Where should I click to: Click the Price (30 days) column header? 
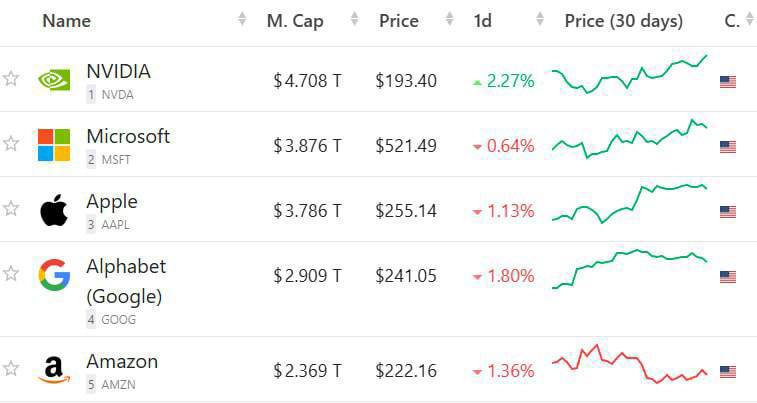pyautogui.click(x=623, y=21)
